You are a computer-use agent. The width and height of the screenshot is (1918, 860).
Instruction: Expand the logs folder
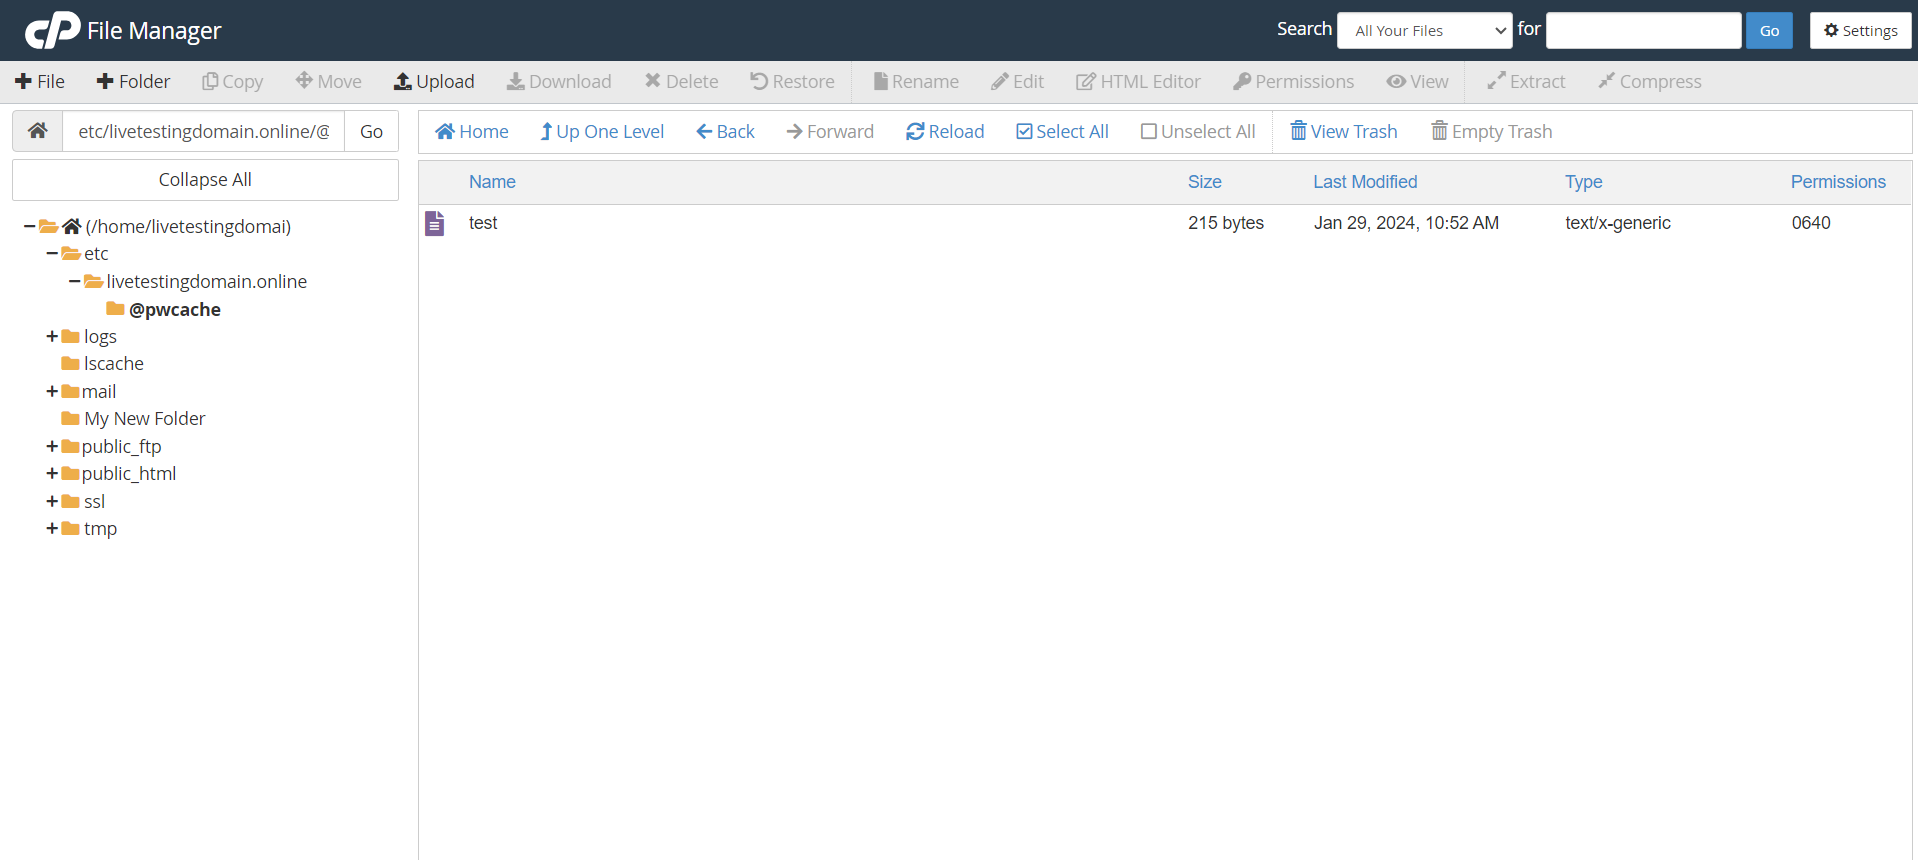(52, 336)
